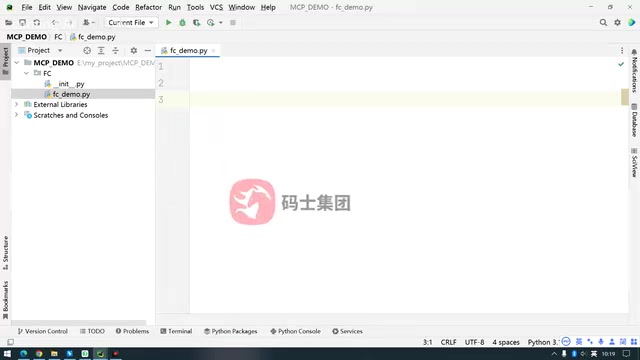Open the TODO tool window

coord(92,331)
